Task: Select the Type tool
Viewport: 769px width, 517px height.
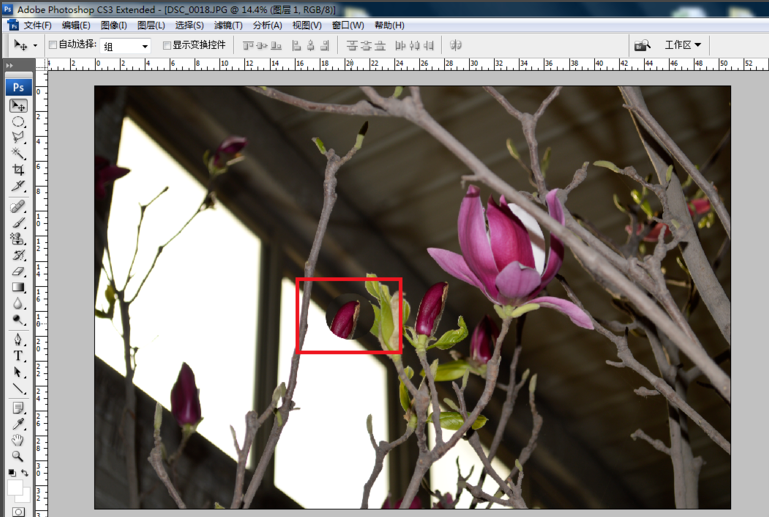Action: [x=18, y=356]
